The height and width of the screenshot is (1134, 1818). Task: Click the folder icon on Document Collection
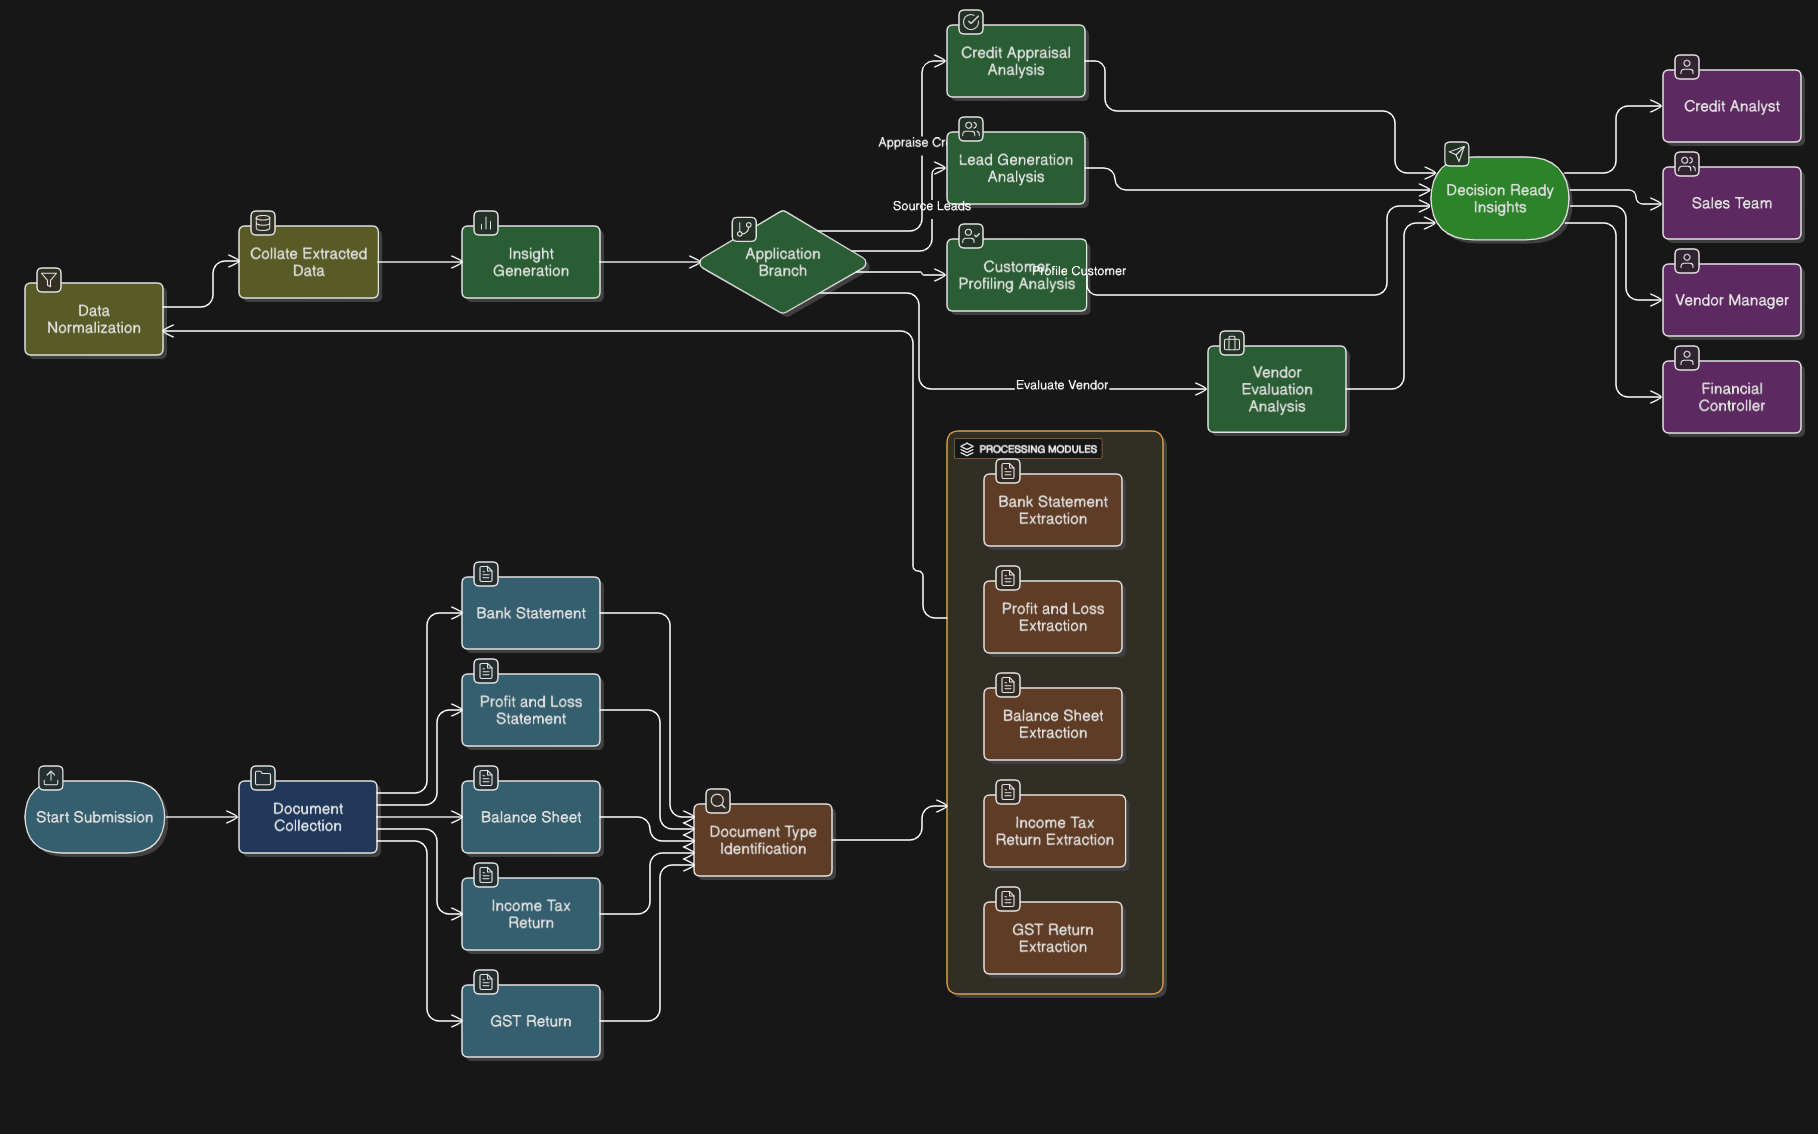(x=263, y=778)
